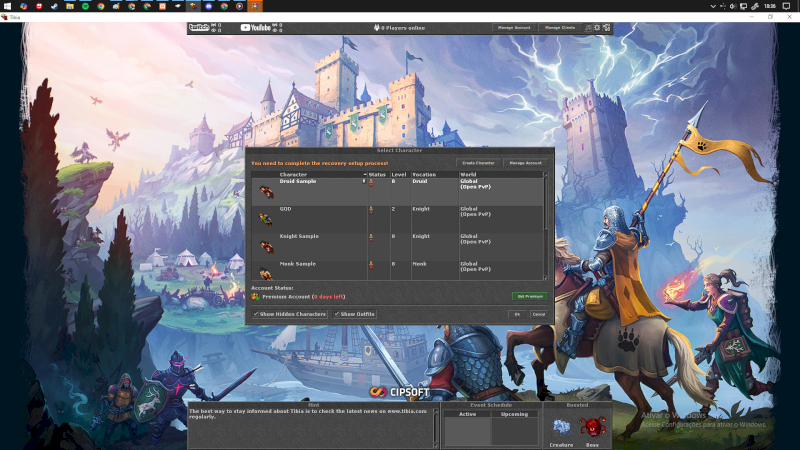Click the Create Character button
The width and height of the screenshot is (800, 450).
tap(479, 163)
